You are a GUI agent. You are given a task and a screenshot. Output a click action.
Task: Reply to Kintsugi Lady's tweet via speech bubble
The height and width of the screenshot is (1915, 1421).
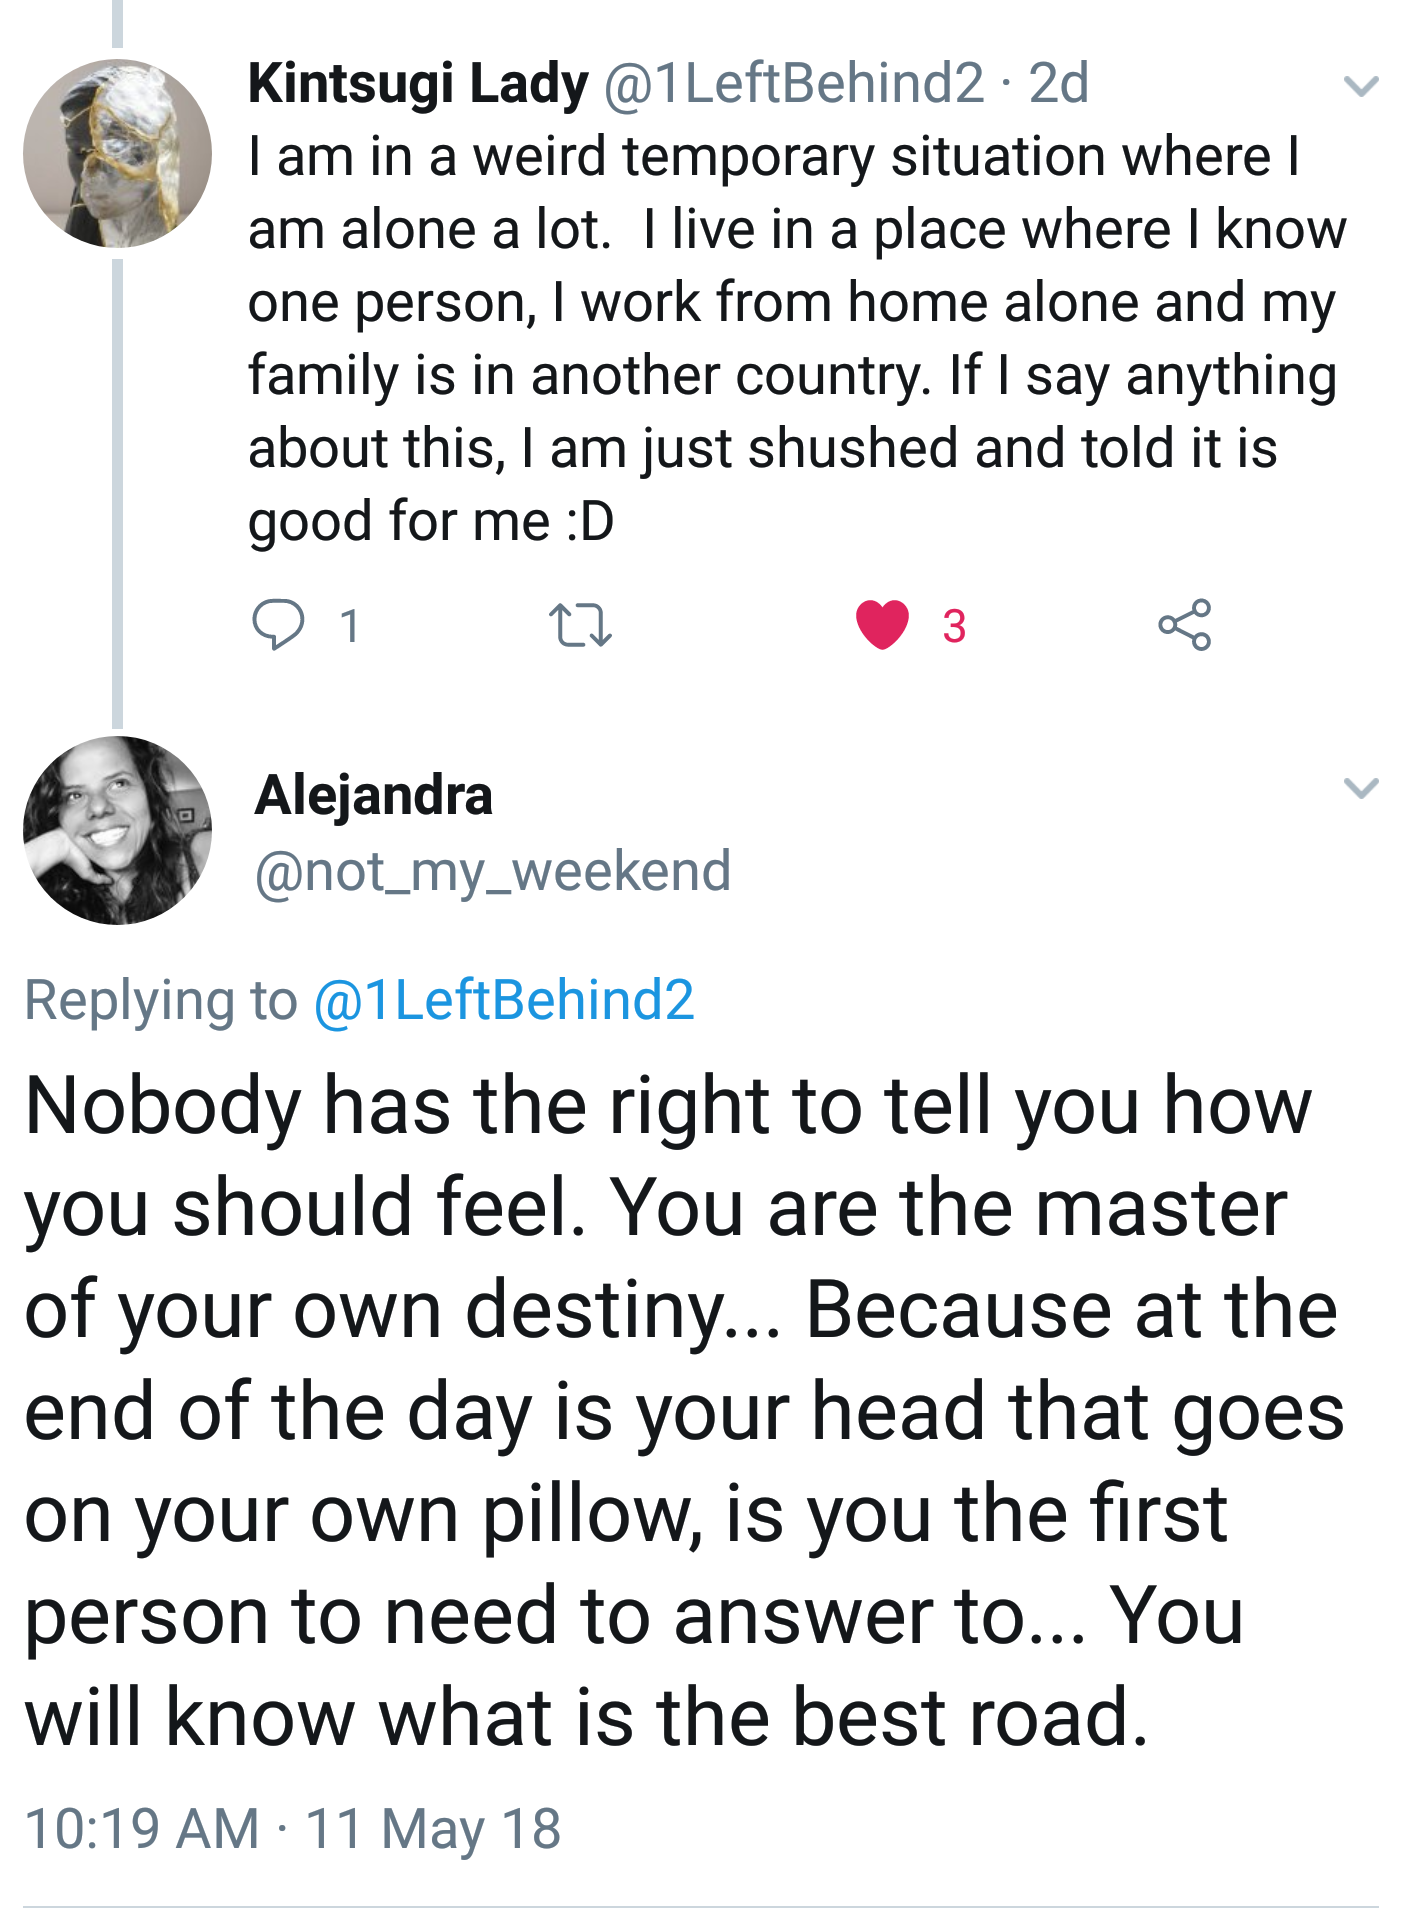[x=277, y=625]
